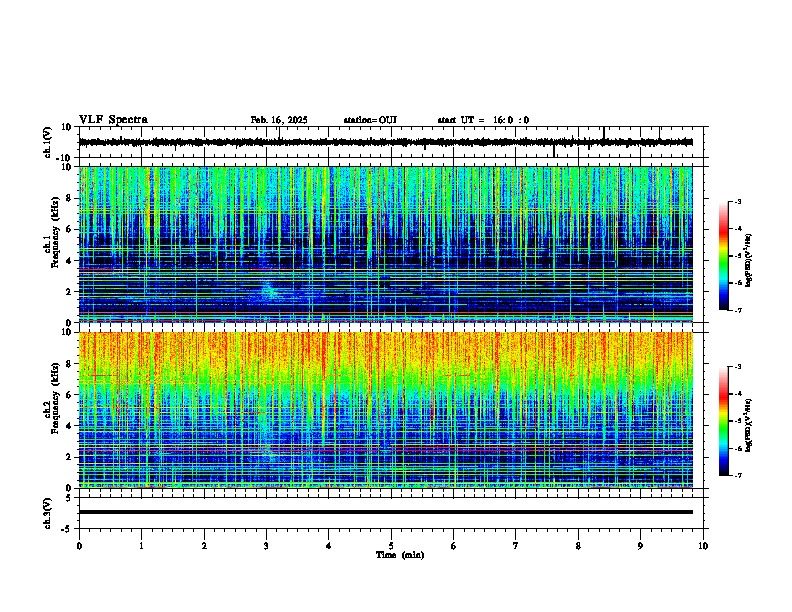Screen dimensions: 792x612
Task: Click the "-3" tick on ch.1 colorbar
Action: (738, 202)
